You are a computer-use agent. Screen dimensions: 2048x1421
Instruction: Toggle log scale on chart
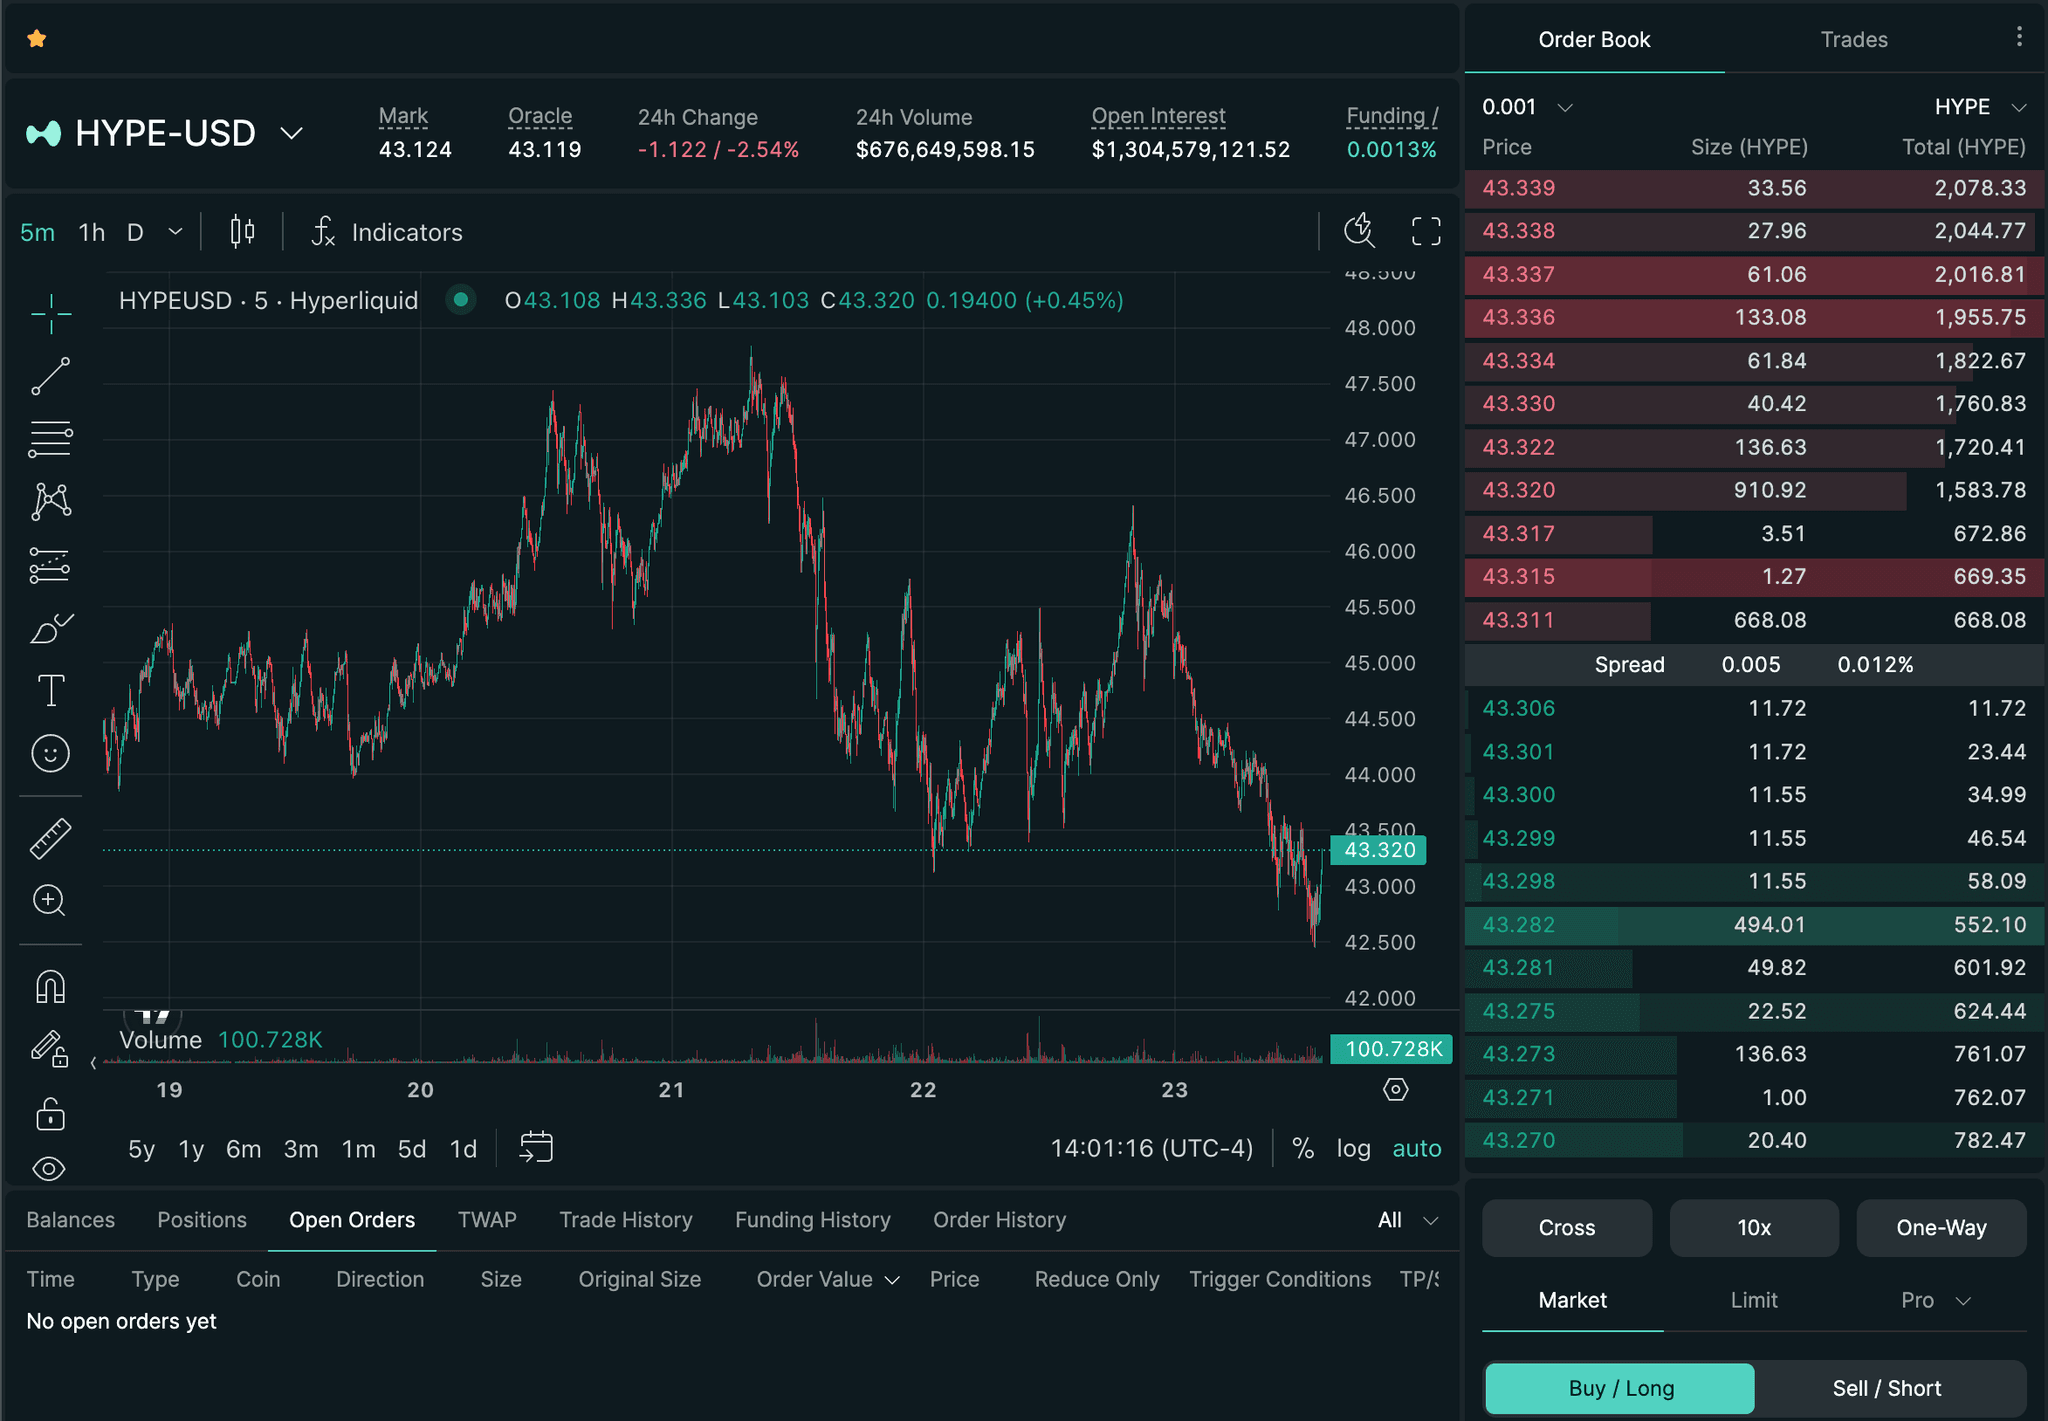coord(1353,1148)
